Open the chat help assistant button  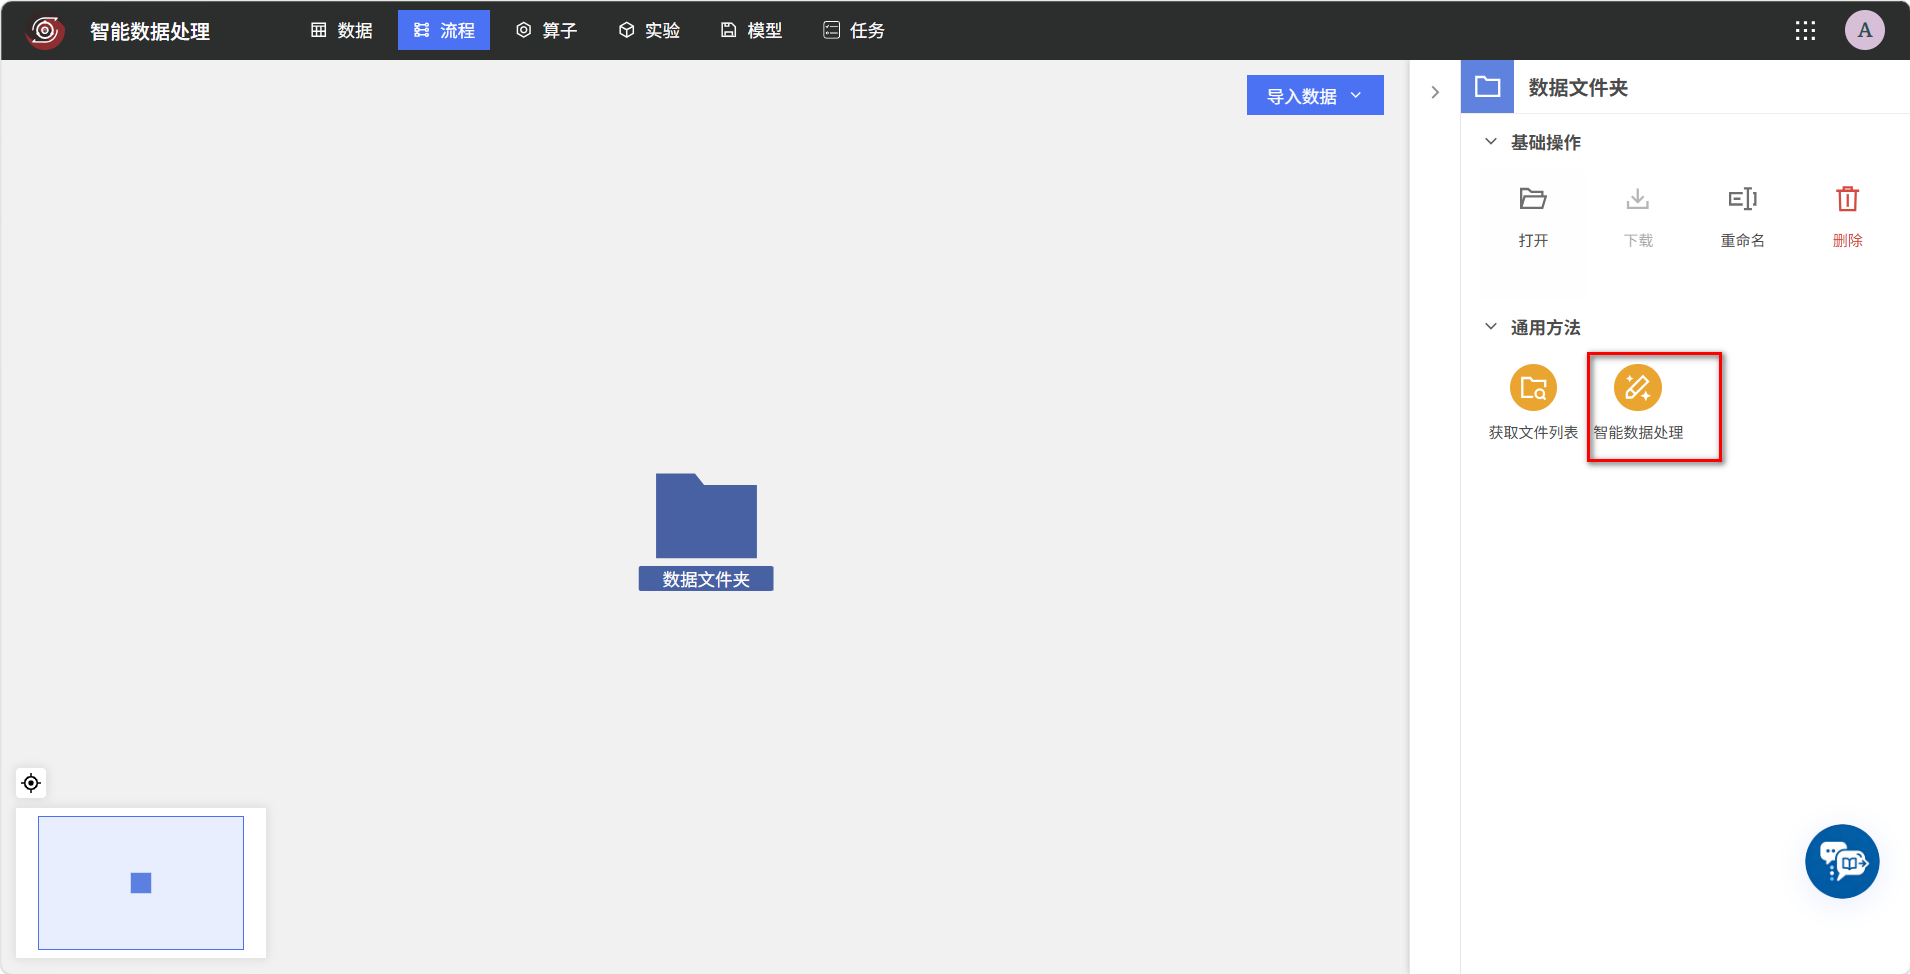coord(1842,861)
